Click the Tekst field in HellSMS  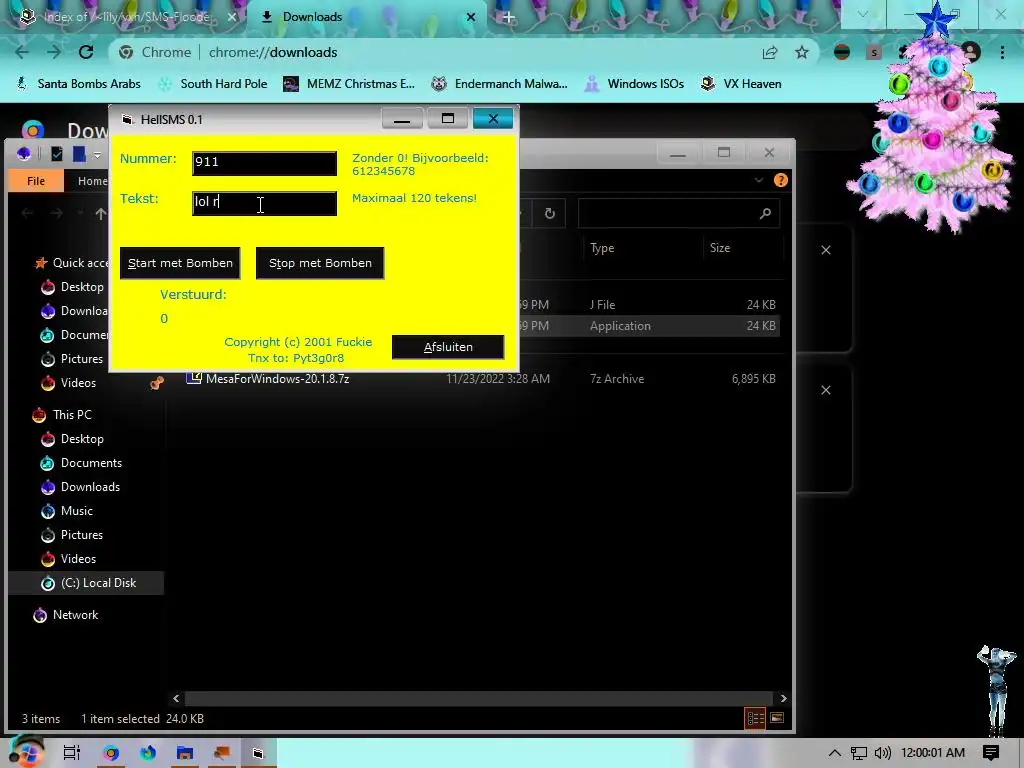[264, 203]
